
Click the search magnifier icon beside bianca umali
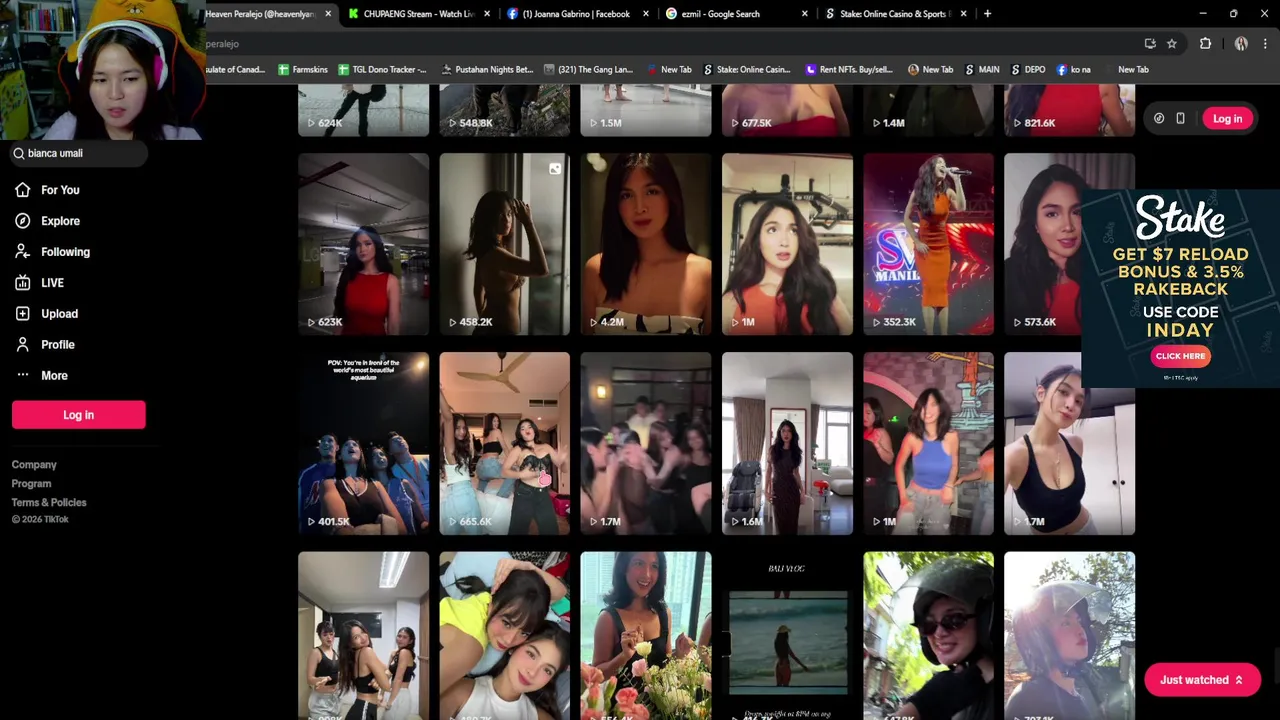[18, 153]
